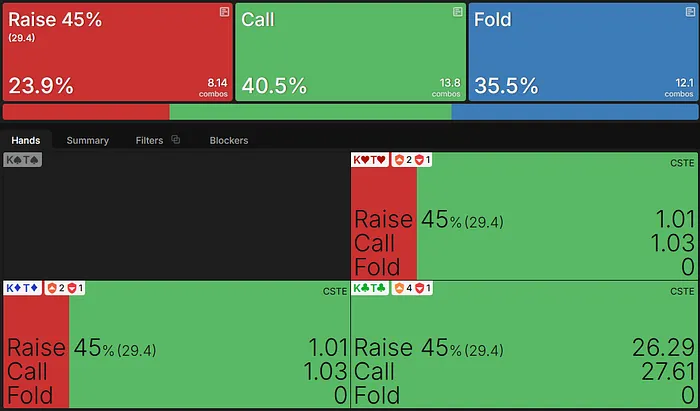700x411 pixels.
Task: Select the Hands tab
Action: tap(25, 140)
